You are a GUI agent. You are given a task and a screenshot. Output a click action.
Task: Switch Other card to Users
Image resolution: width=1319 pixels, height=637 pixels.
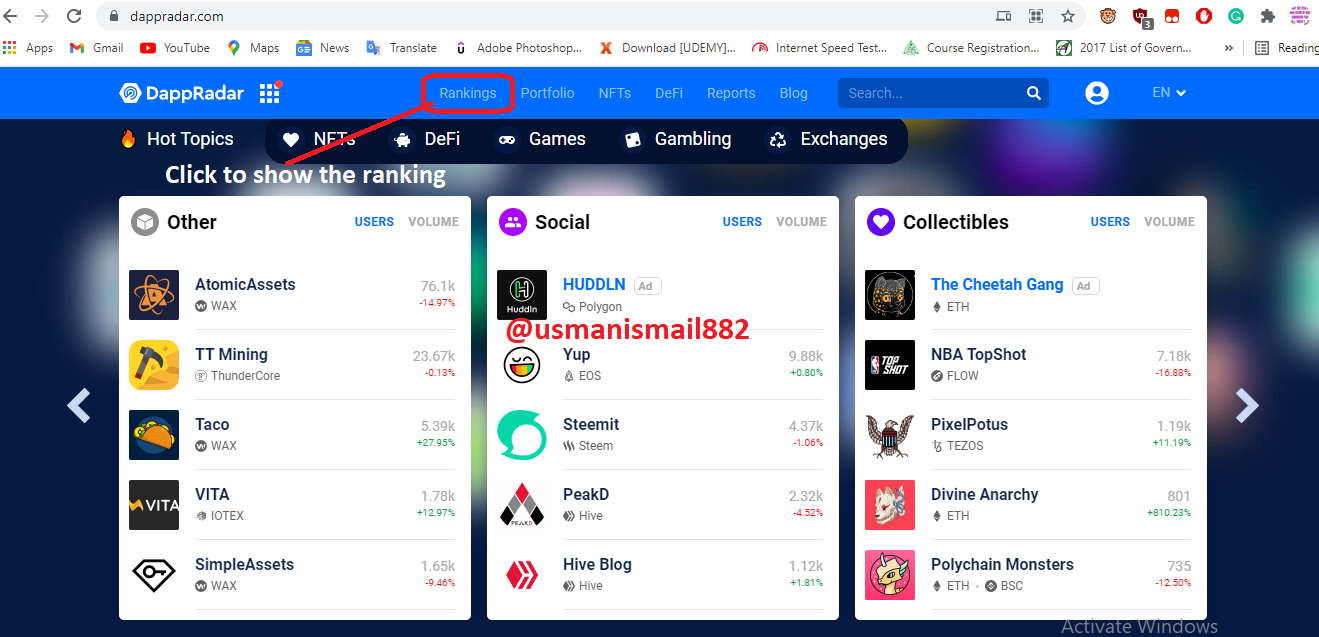coord(374,222)
